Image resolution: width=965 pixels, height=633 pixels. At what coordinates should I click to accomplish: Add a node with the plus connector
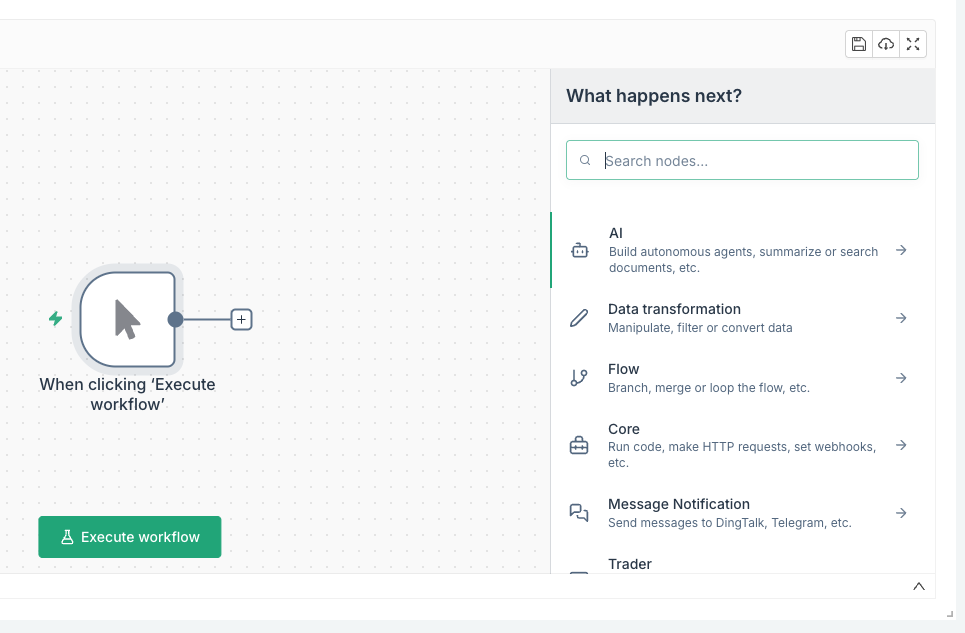tap(240, 319)
